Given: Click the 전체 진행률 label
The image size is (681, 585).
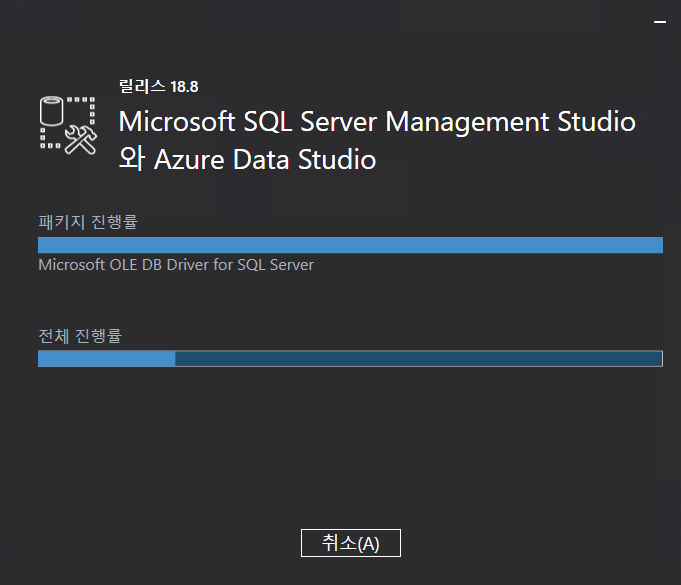Looking at the screenshot, I should [80, 336].
